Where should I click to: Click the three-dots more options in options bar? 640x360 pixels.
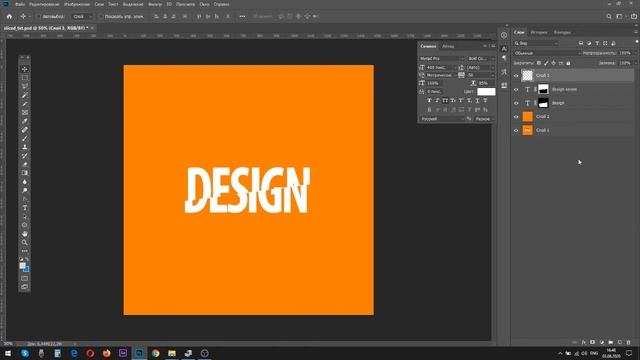[242, 16]
